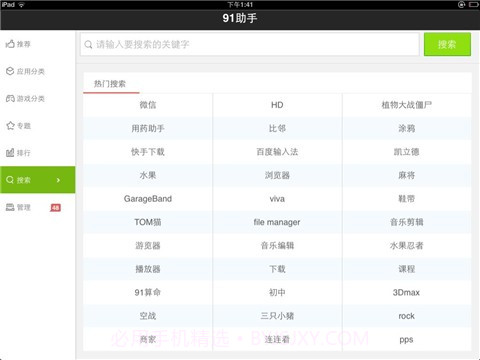The width and height of the screenshot is (480, 360).
Task: Focus the keyword search input field
Action: 250,44
